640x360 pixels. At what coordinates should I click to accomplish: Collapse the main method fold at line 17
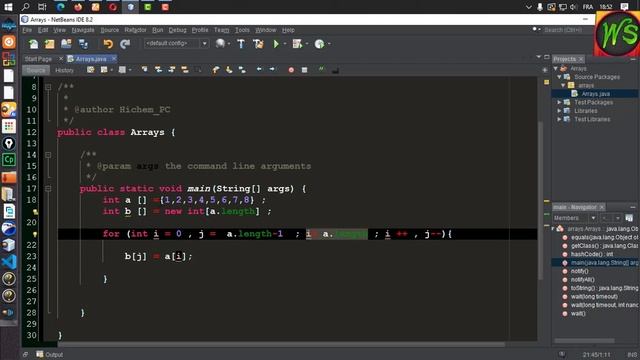click(48, 189)
